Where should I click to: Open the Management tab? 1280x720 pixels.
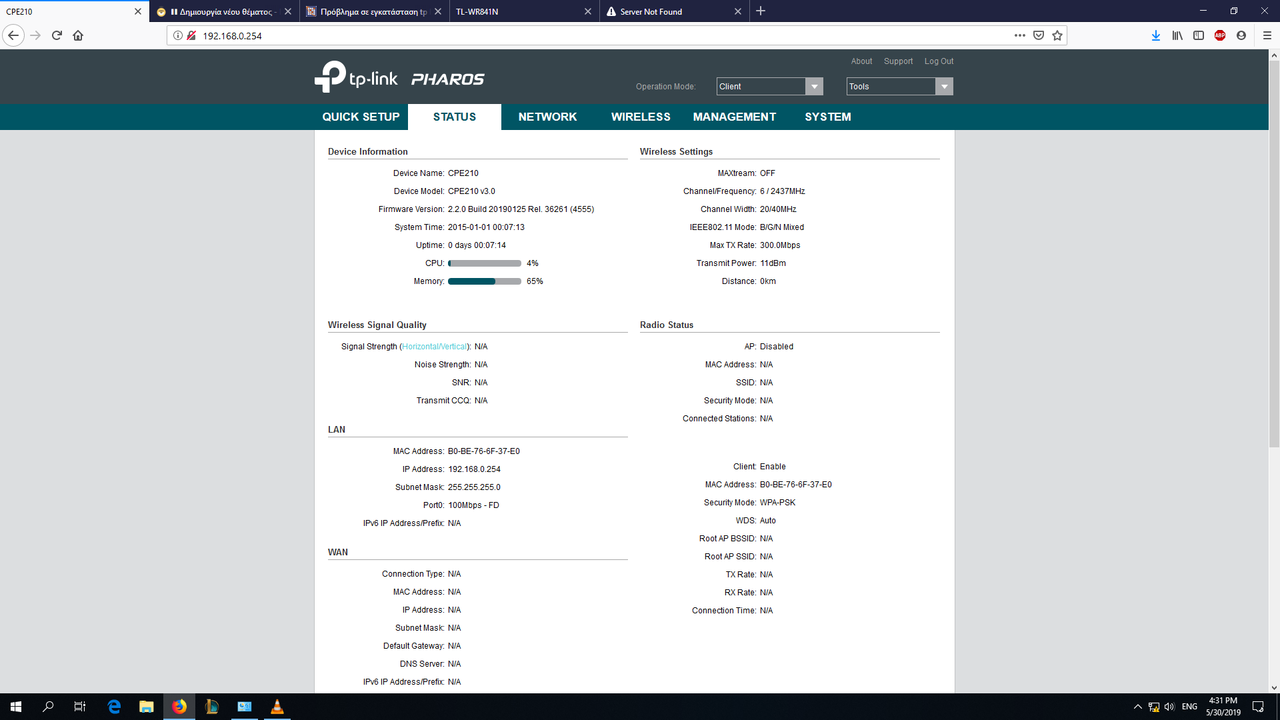pos(734,117)
